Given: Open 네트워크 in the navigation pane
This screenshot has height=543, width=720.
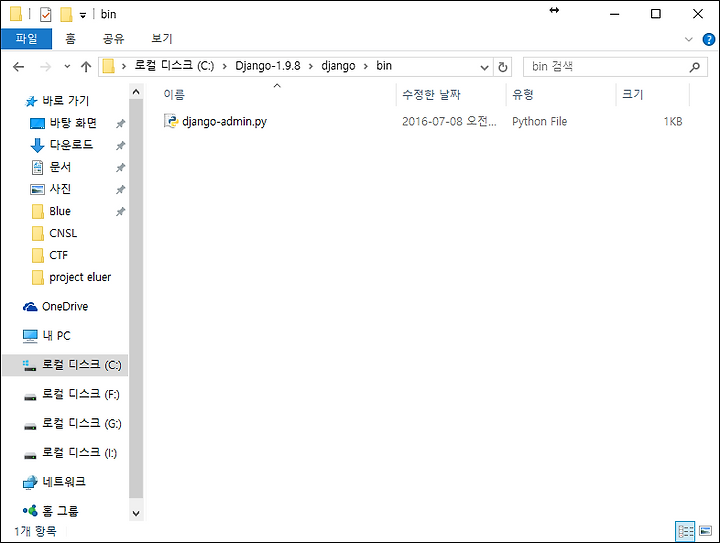Looking at the screenshot, I should [64, 482].
